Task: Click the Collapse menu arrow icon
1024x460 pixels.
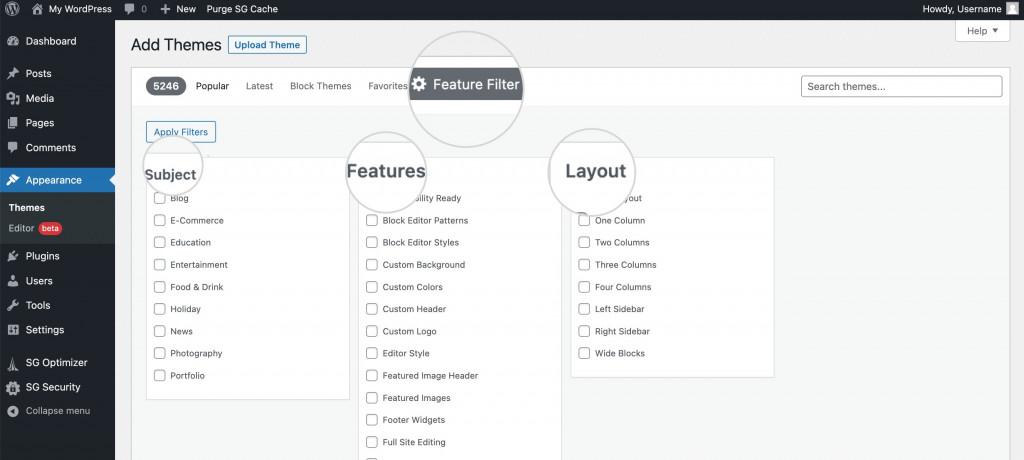Action: point(12,411)
